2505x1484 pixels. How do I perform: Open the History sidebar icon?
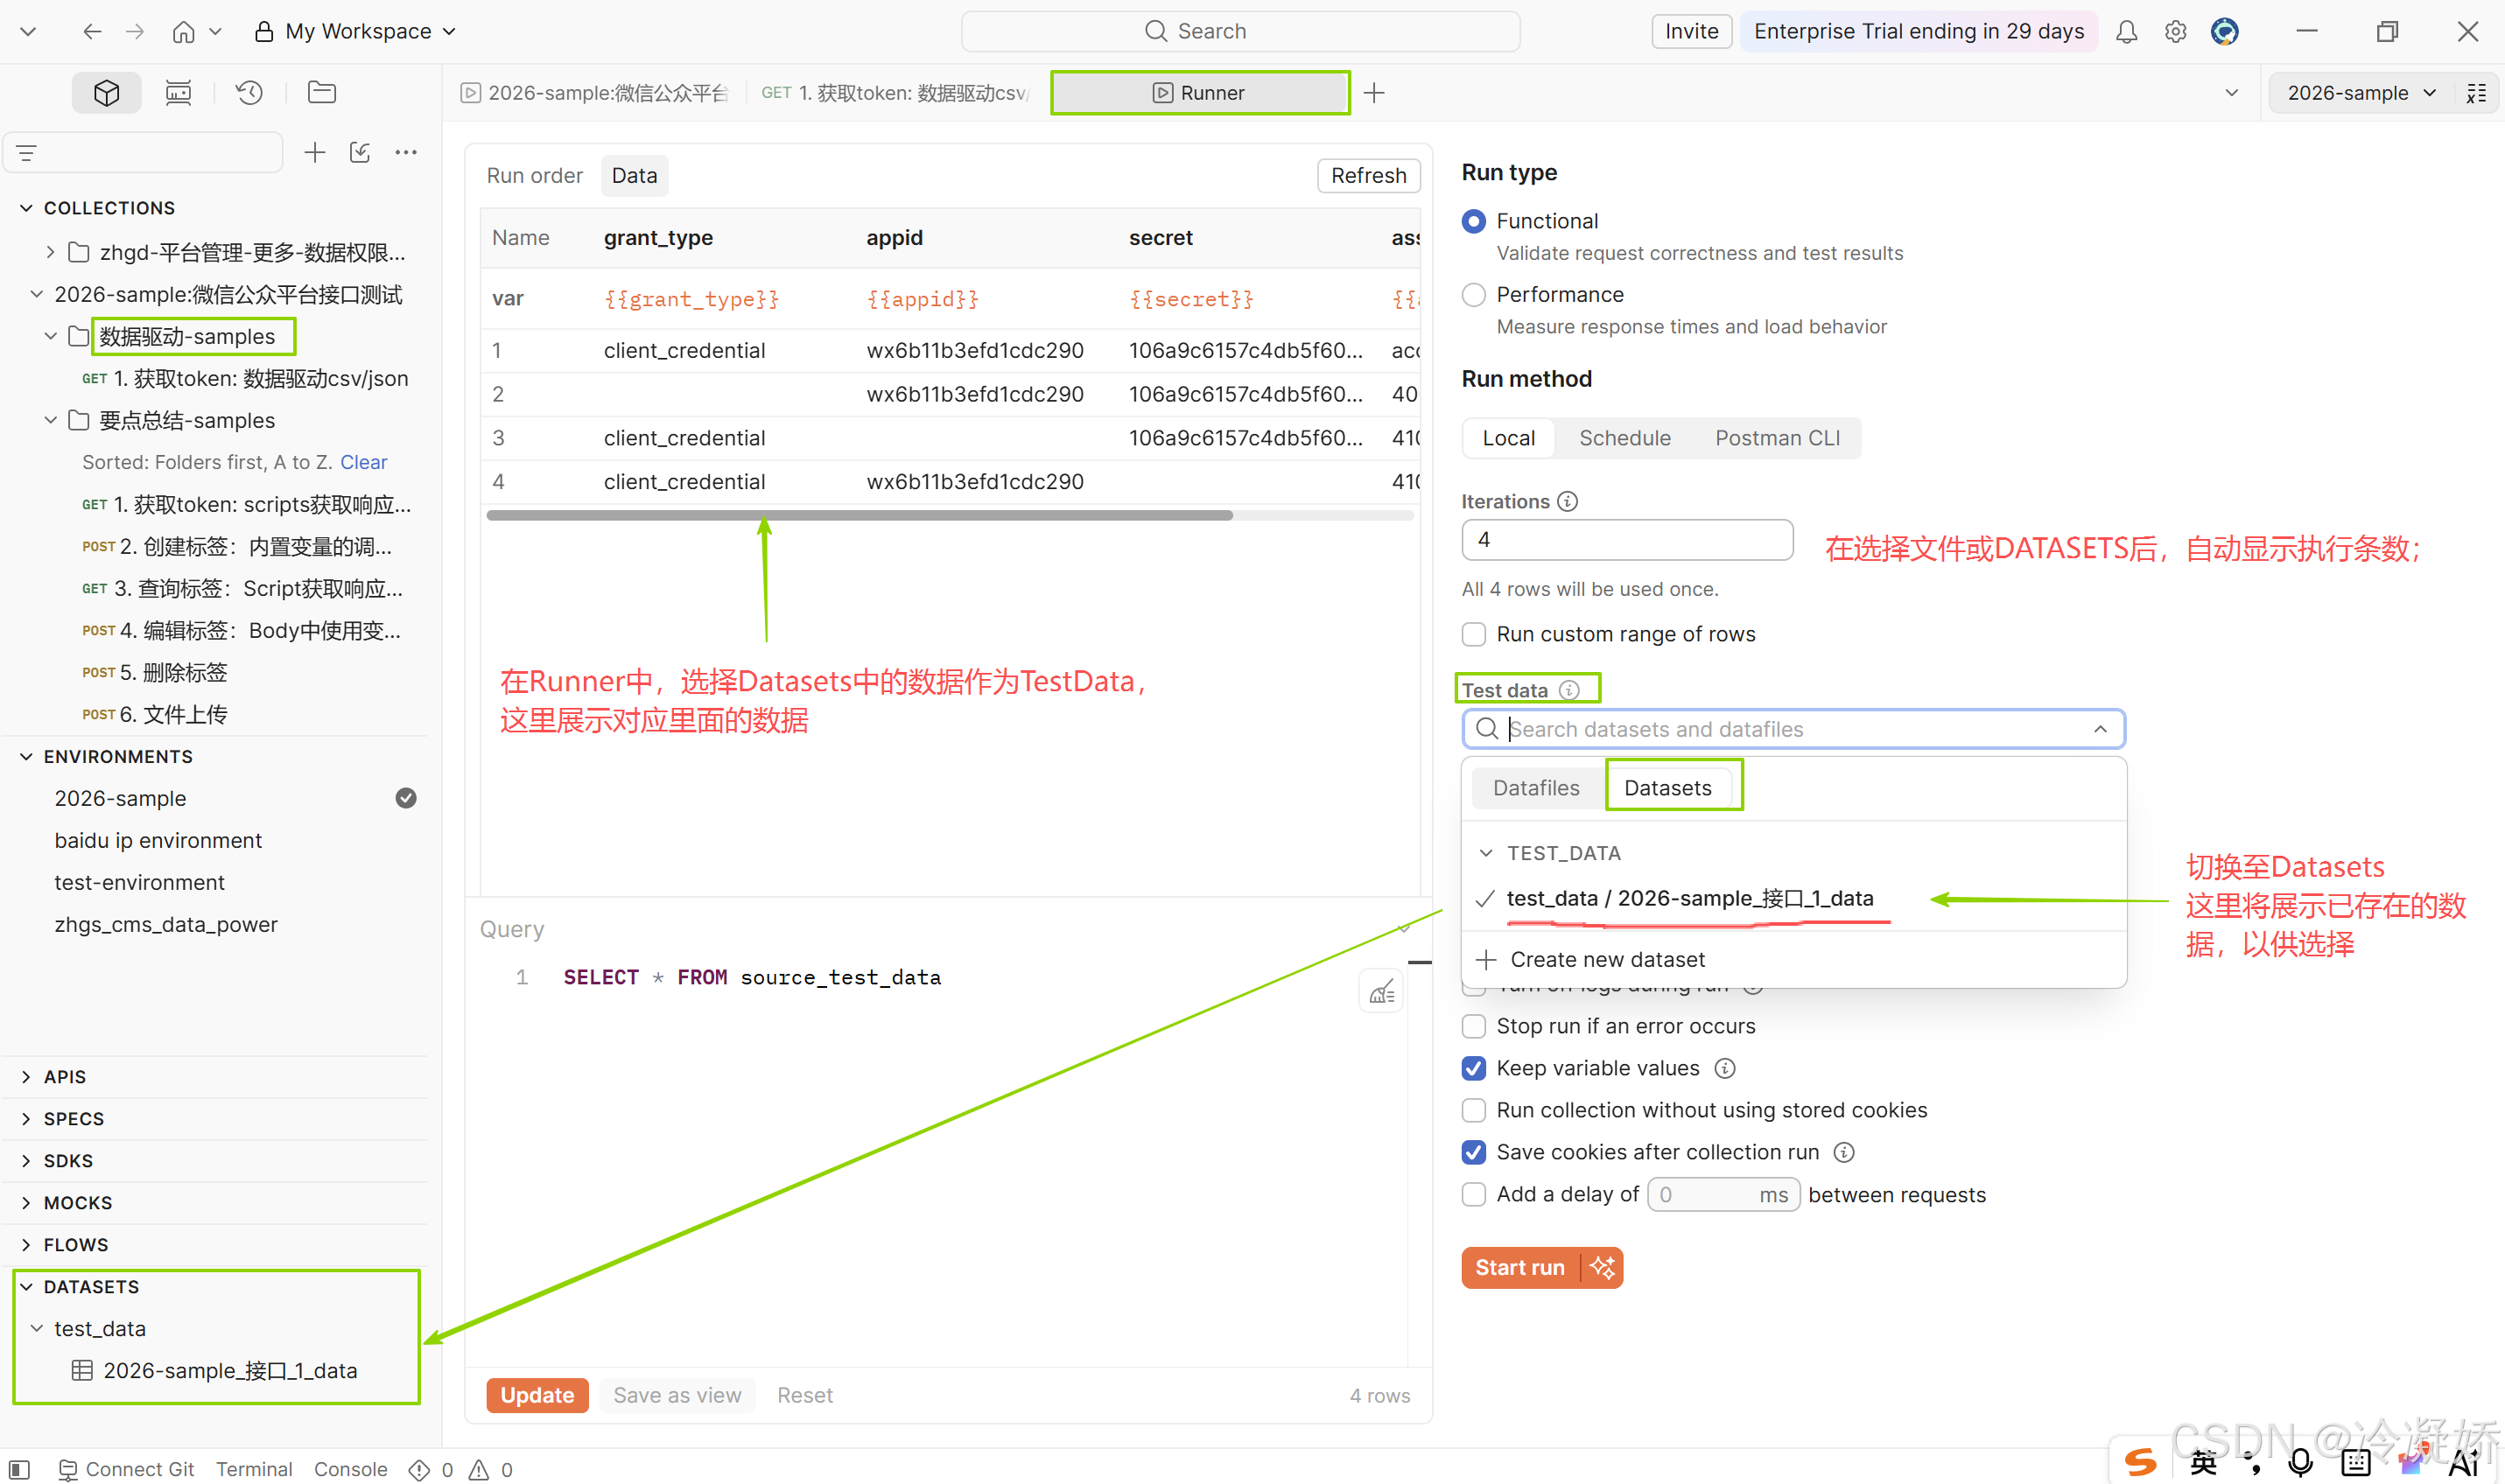click(x=249, y=93)
